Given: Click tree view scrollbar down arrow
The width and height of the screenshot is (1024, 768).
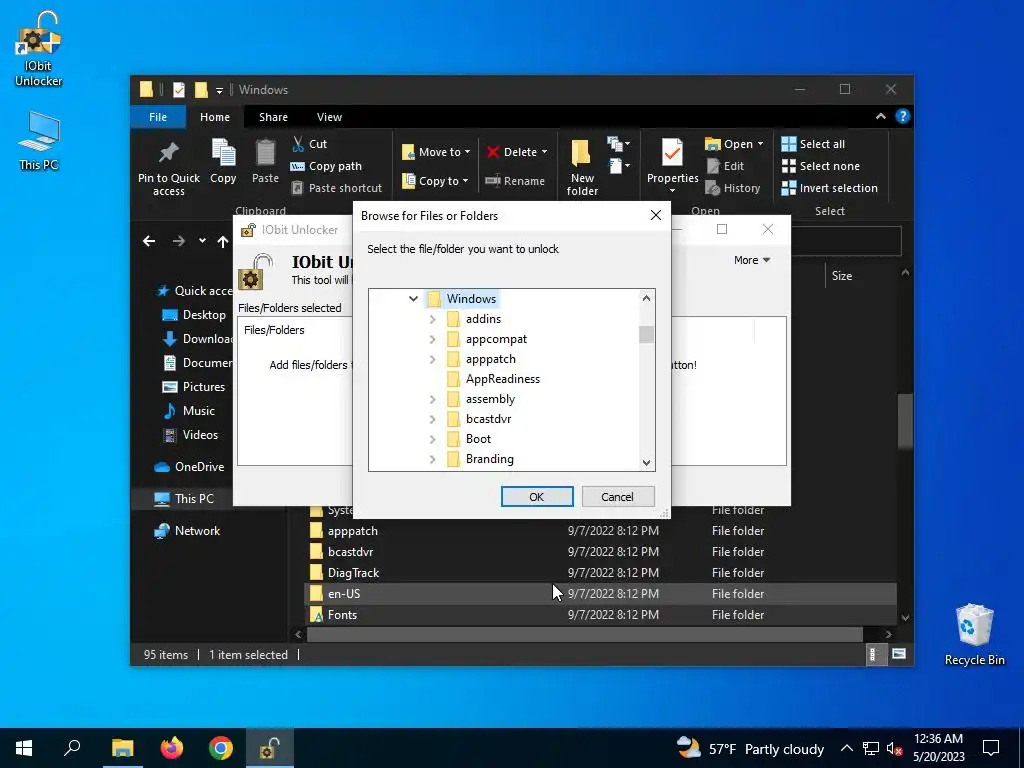Looking at the screenshot, I should point(646,462).
